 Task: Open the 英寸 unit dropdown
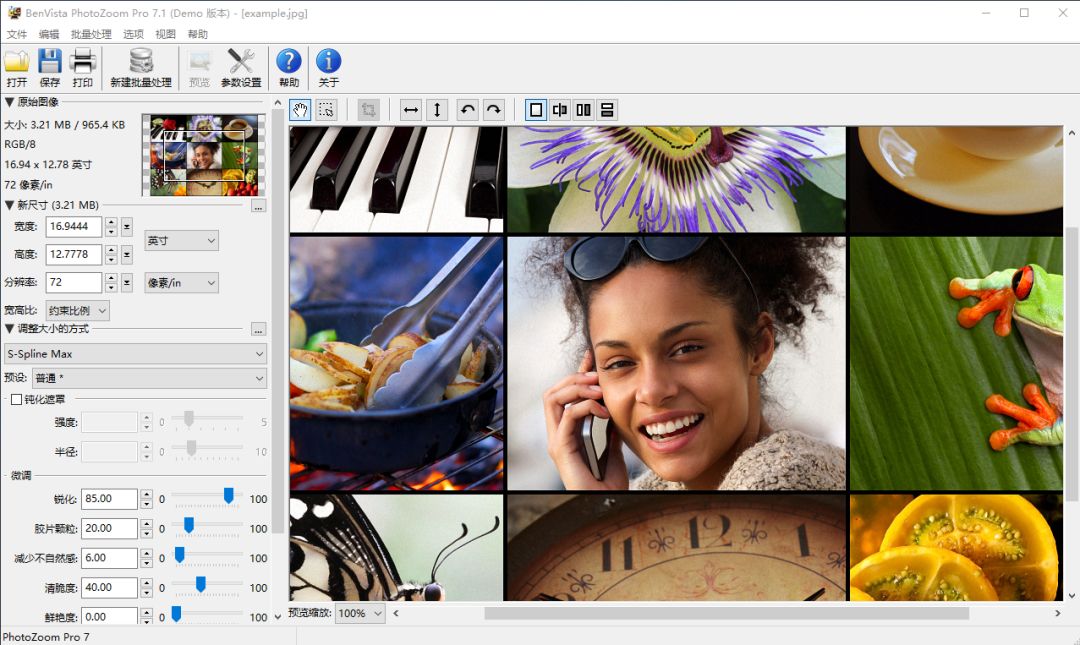click(x=182, y=240)
